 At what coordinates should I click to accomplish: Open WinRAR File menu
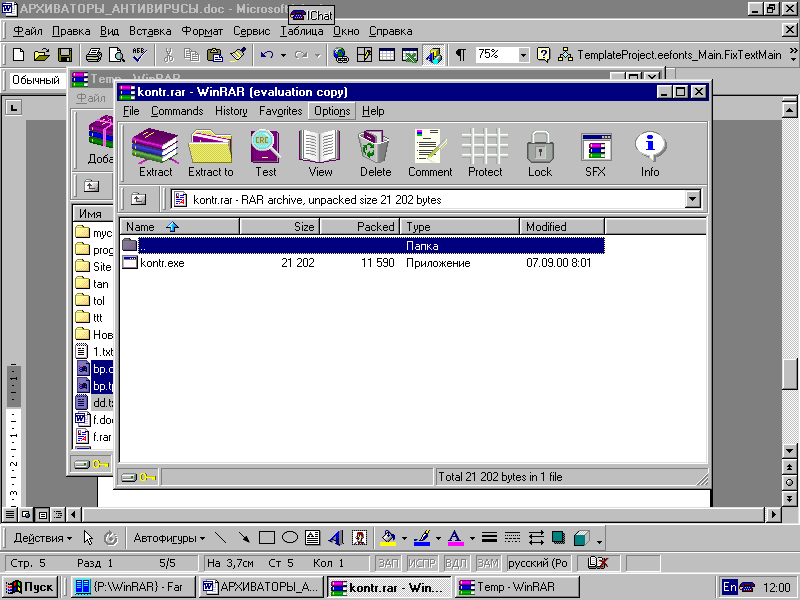tap(131, 111)
